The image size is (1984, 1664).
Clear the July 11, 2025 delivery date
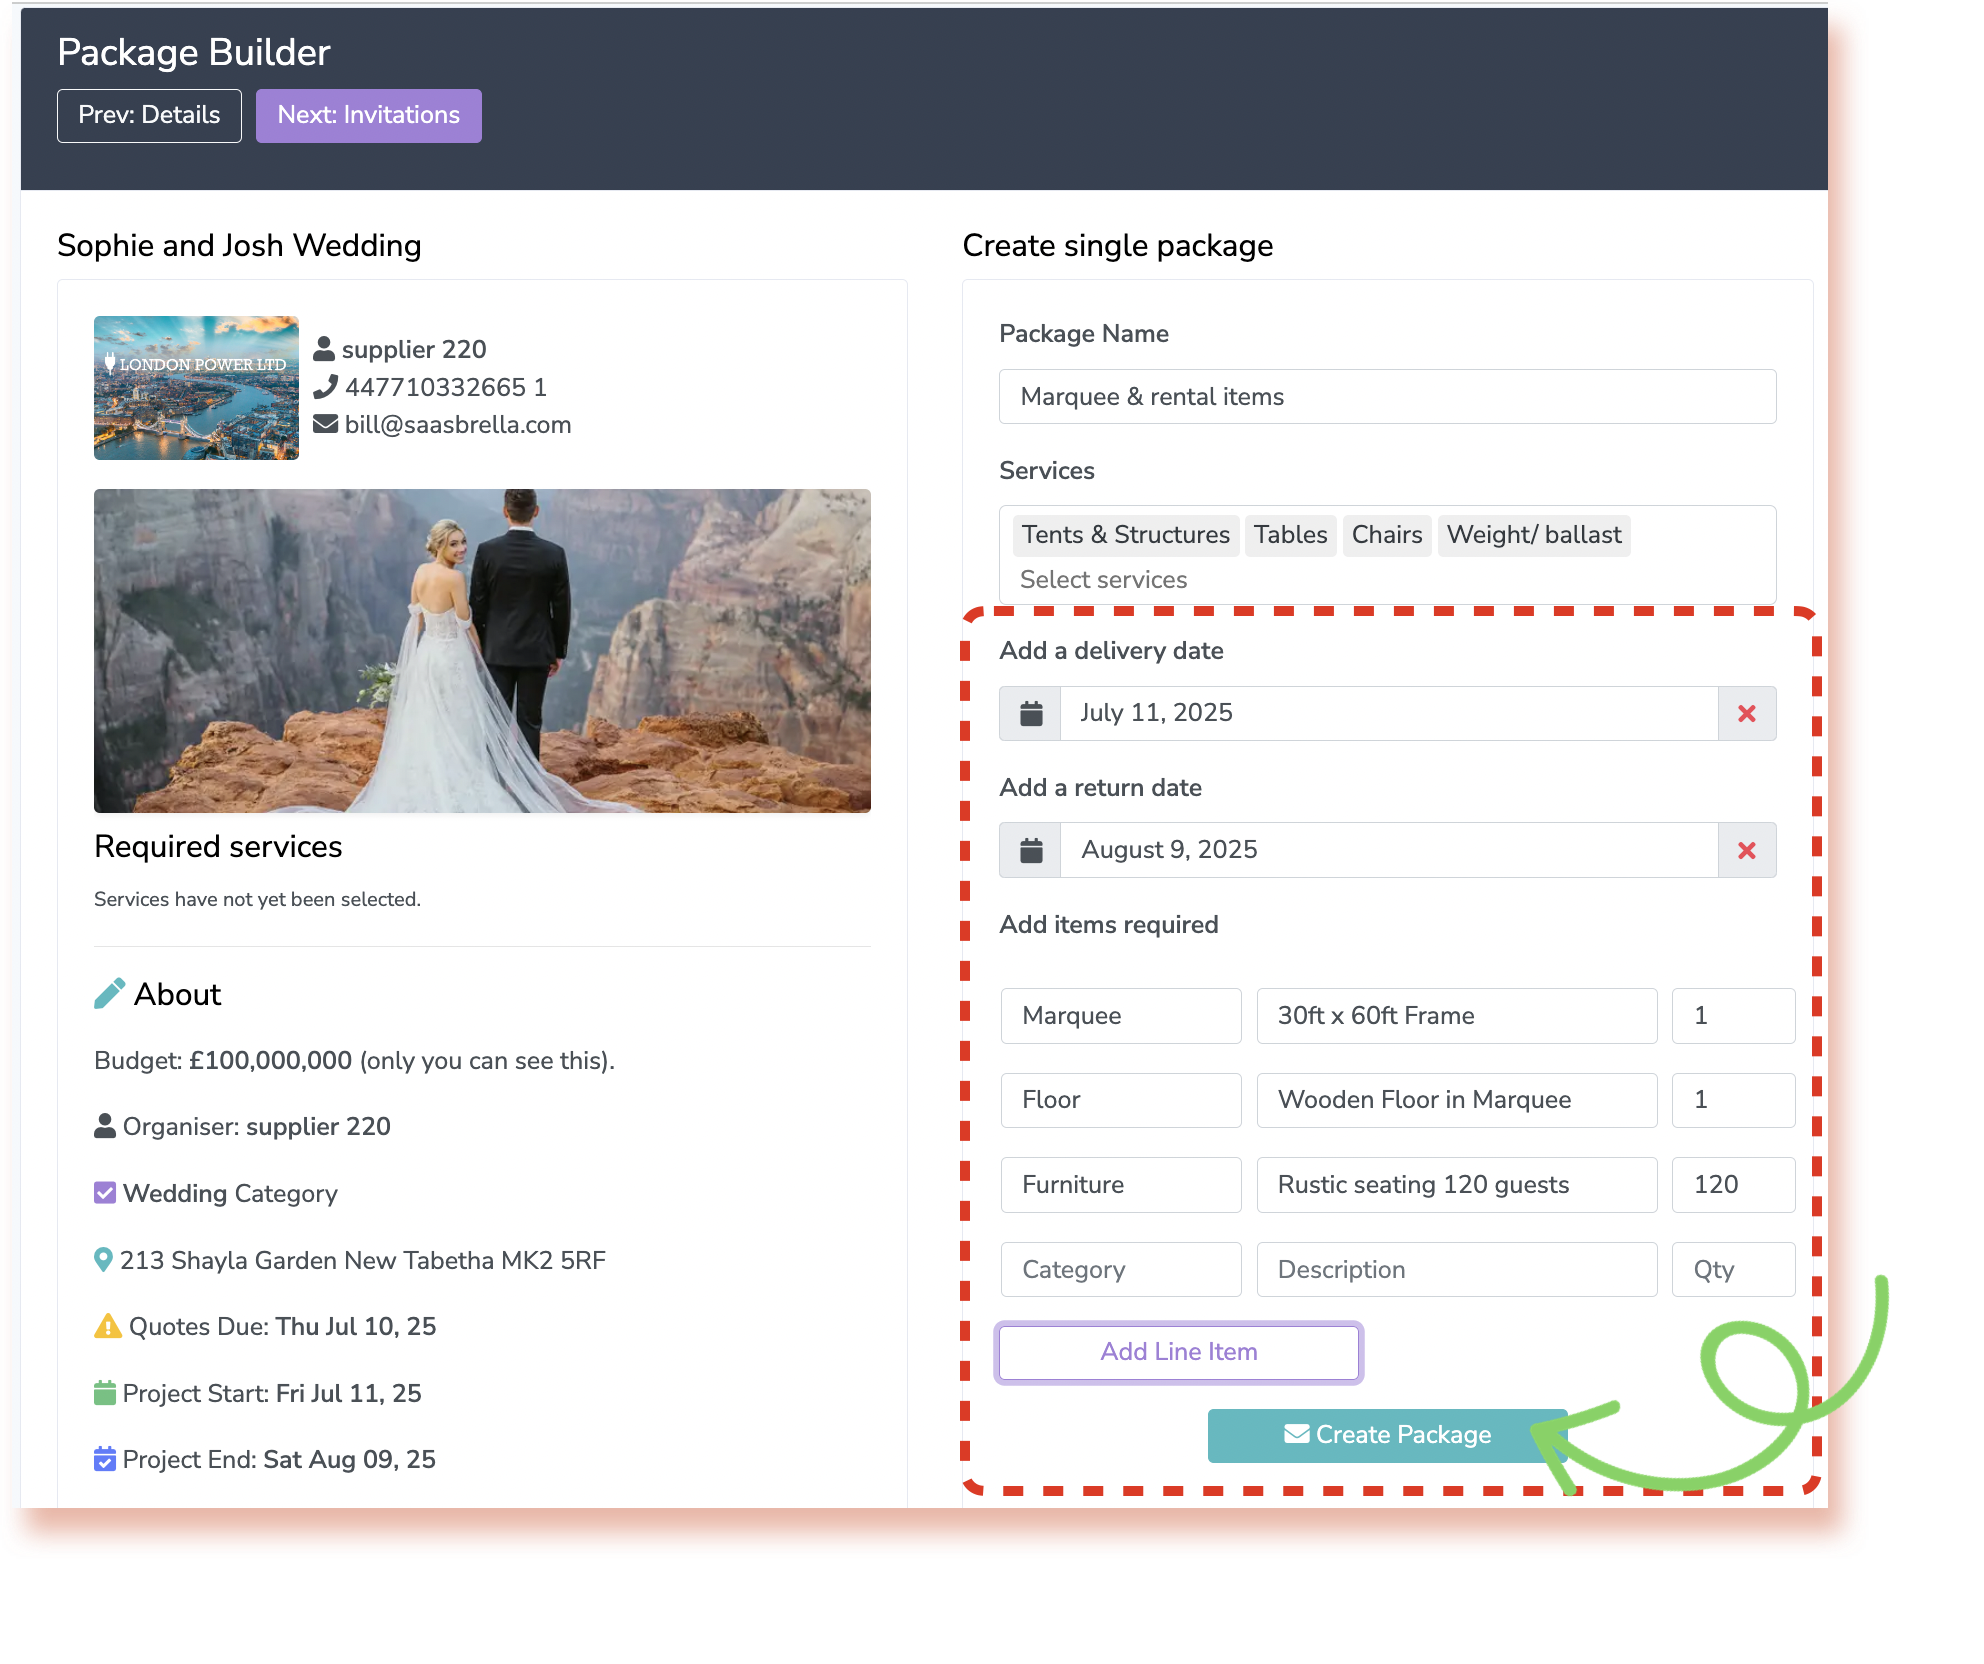1746,713
